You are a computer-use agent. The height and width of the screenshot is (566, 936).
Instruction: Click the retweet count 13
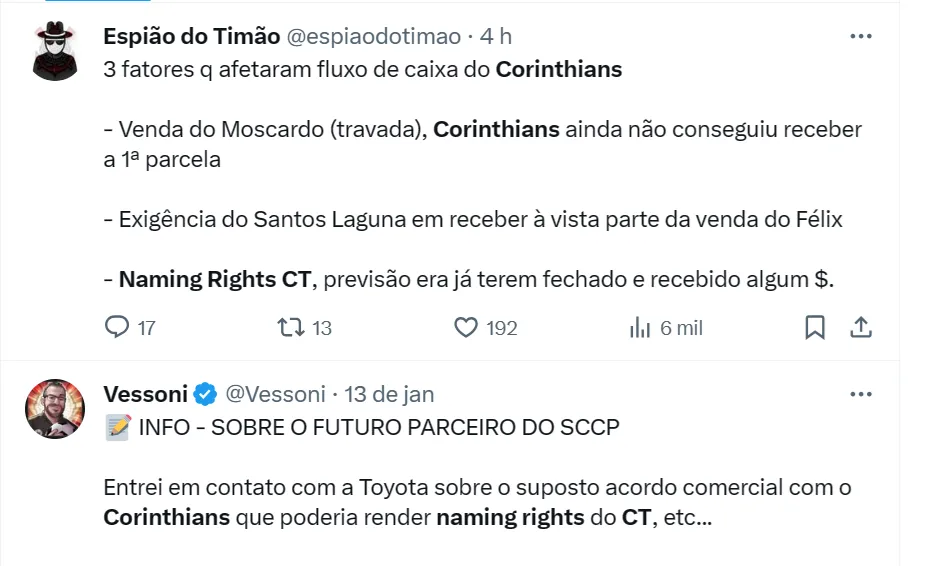pyautogui.click(x=321, y=327)
